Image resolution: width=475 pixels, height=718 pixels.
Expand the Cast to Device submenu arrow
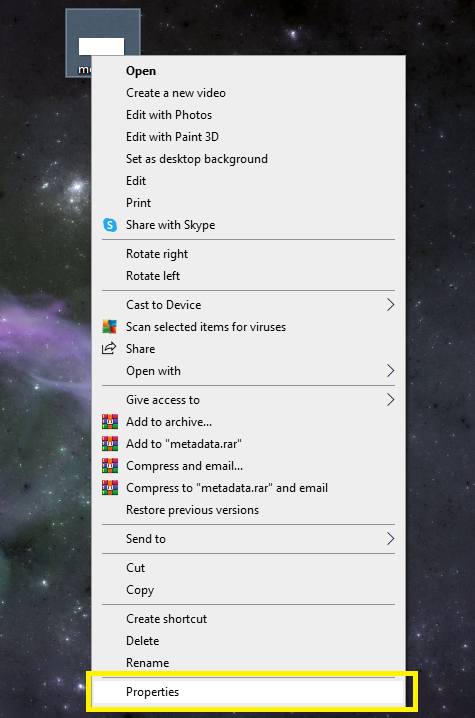click(x=390, y=305)
